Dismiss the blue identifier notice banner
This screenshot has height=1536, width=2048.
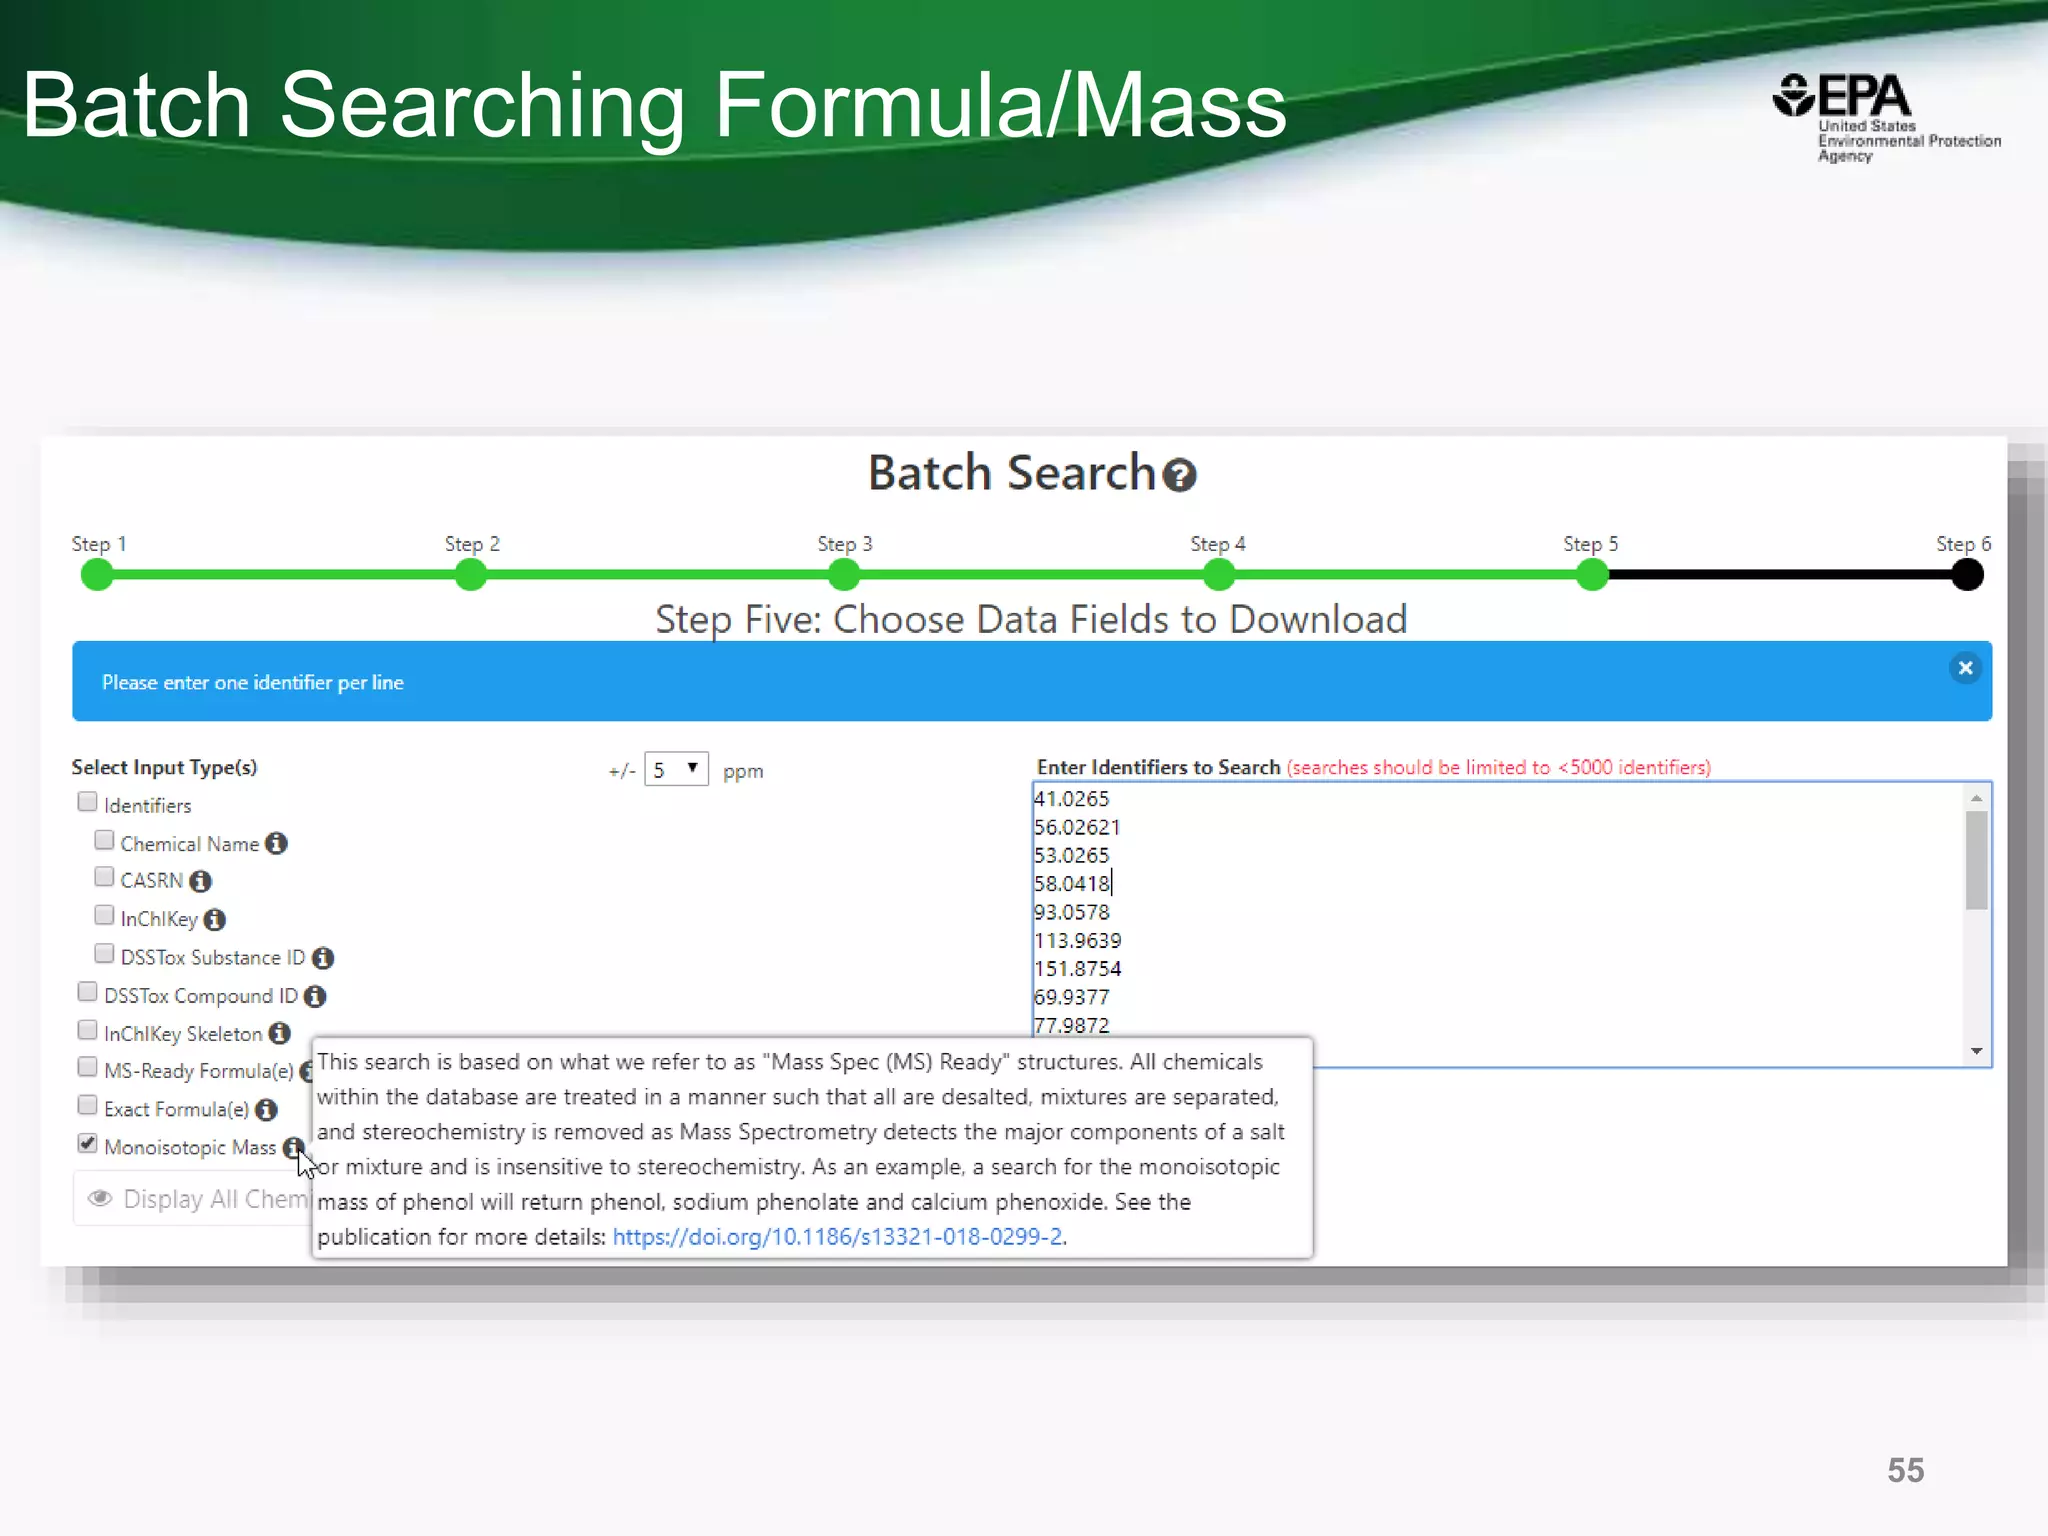[x=1965, y=668]
